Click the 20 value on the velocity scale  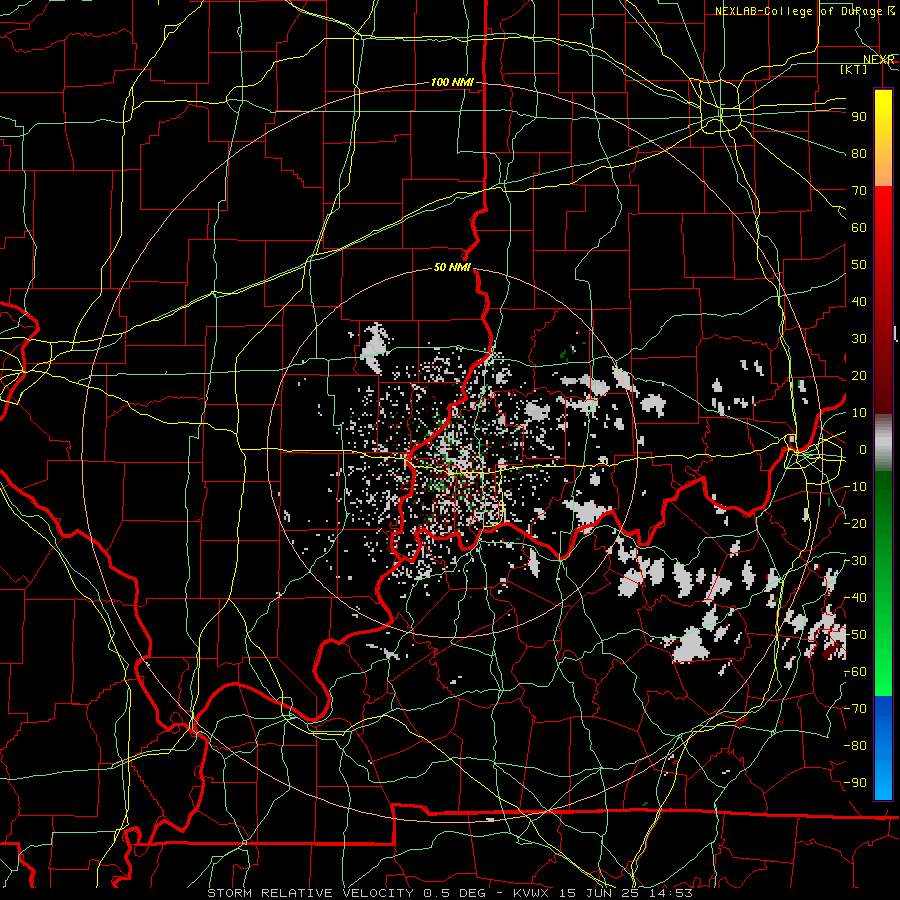click(859, 376)
